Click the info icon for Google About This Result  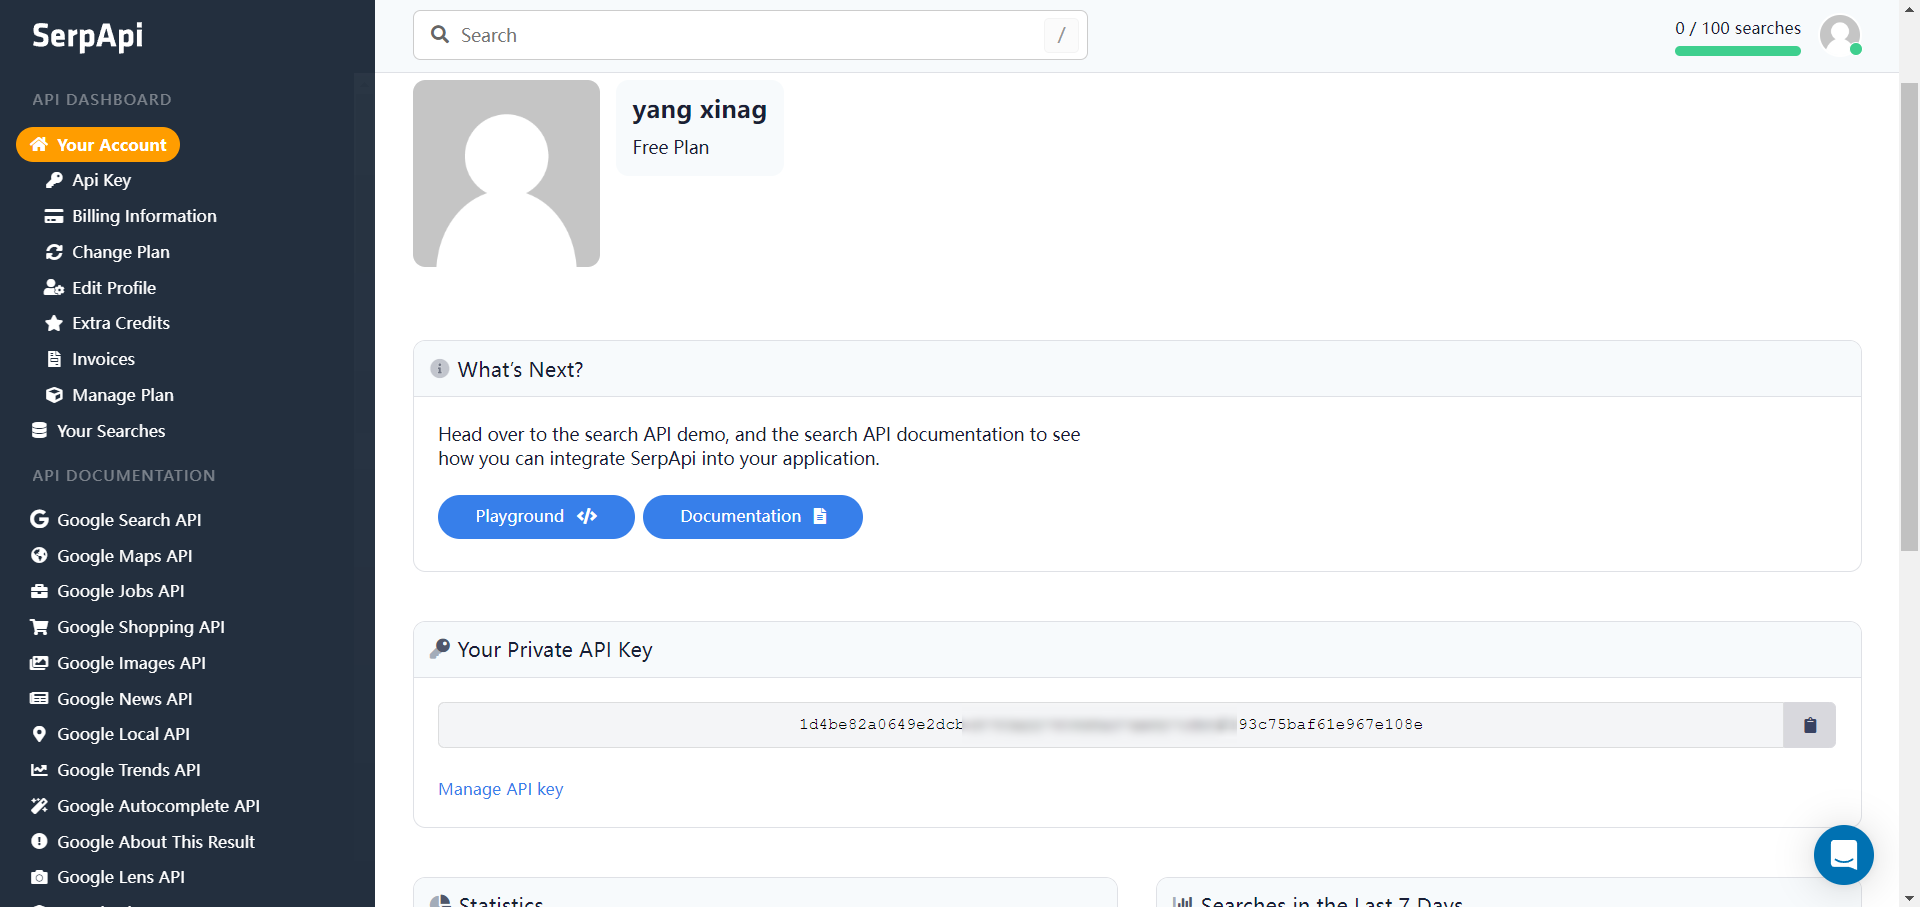point(39,842)
